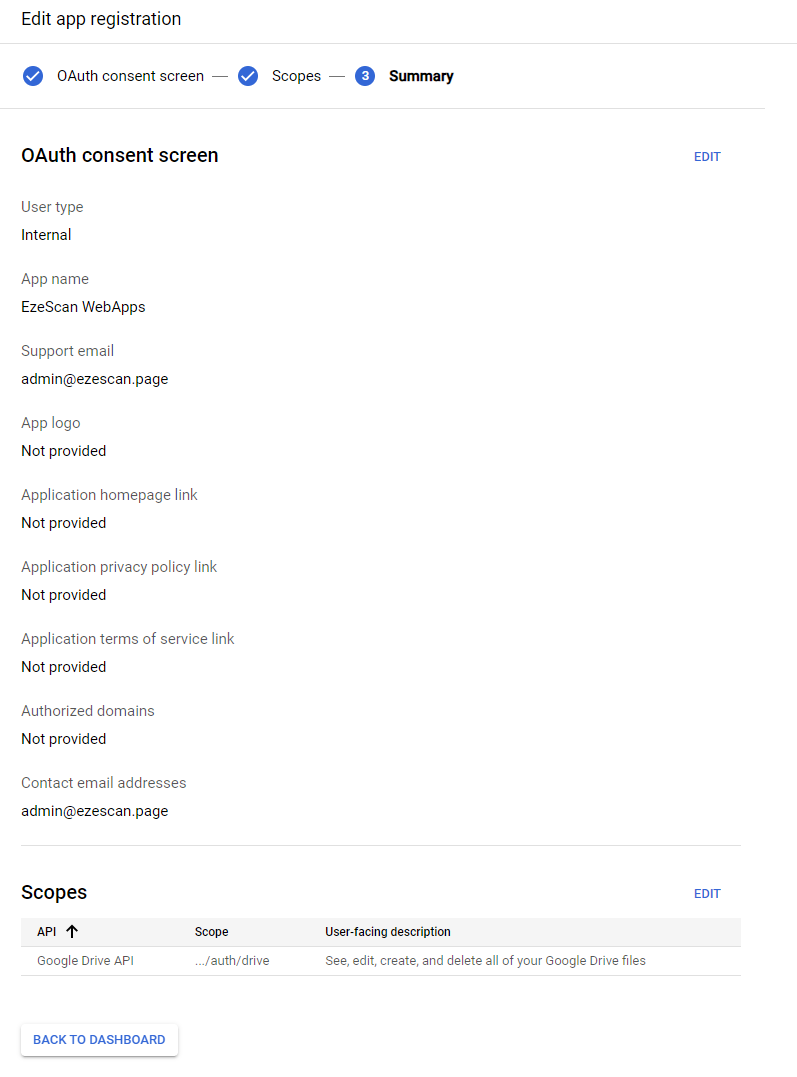
Task: Select the Google Drive API row cell
Action: [x=86, y=961]
